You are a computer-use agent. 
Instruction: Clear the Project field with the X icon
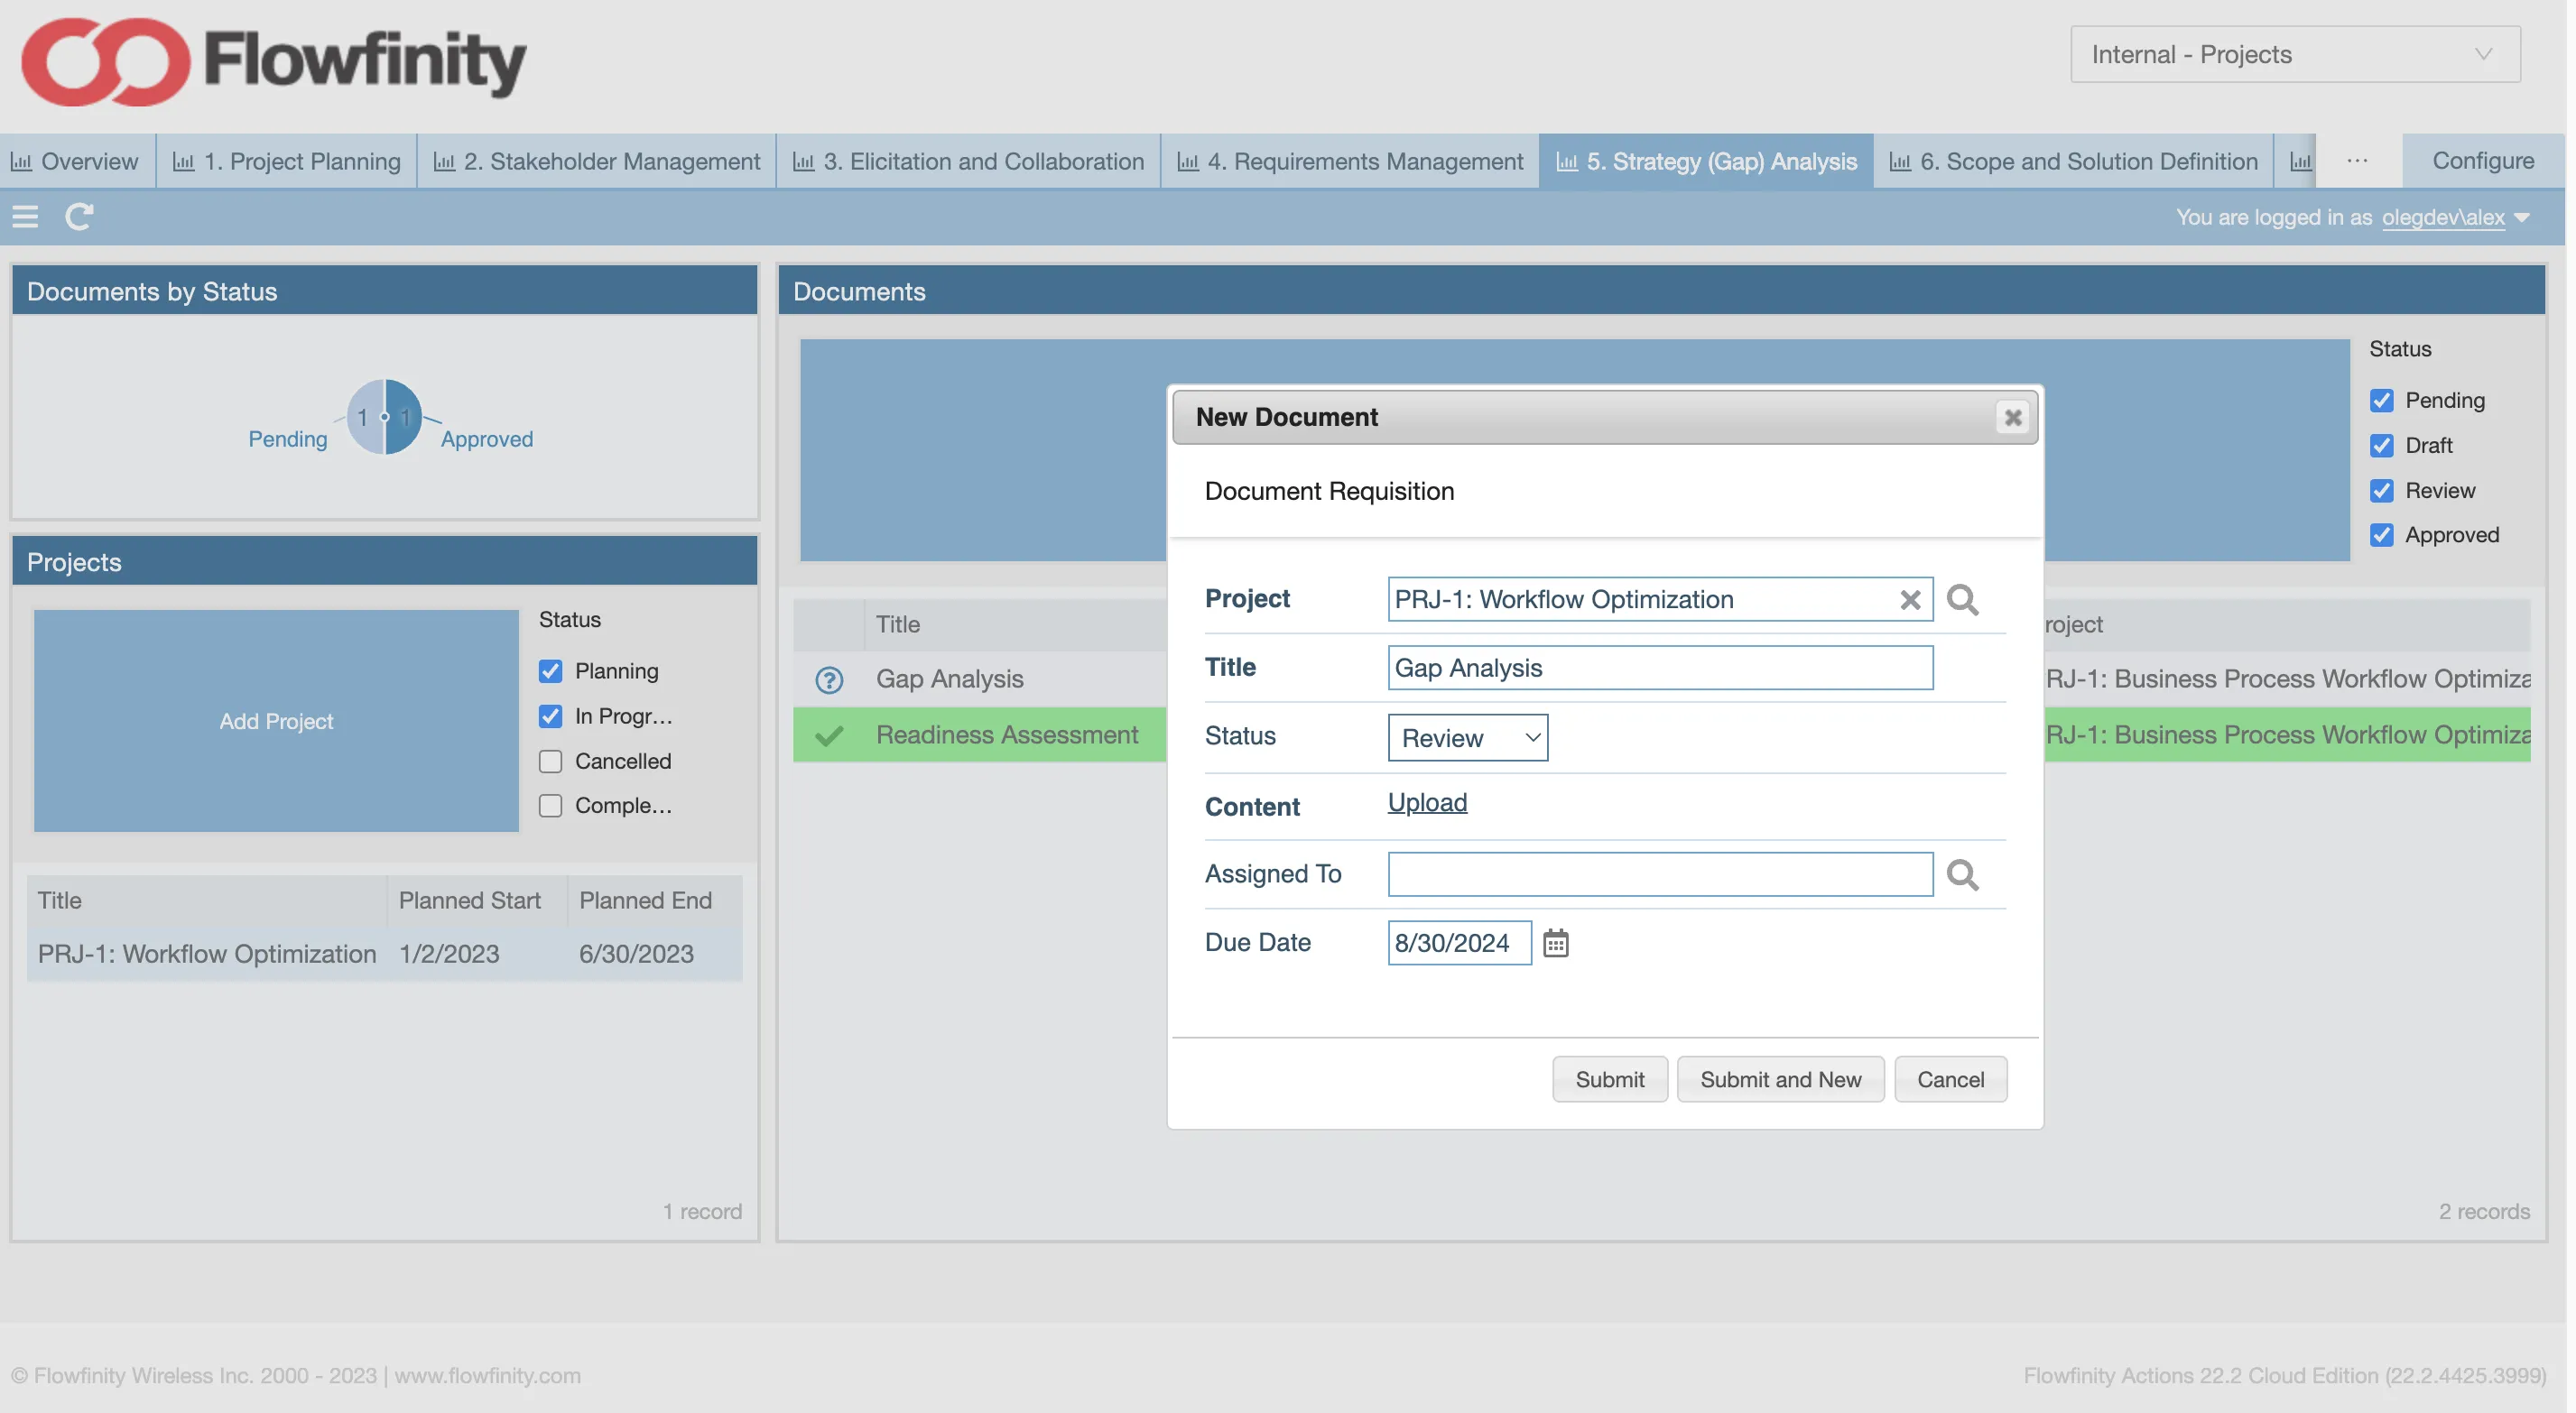1911,600
